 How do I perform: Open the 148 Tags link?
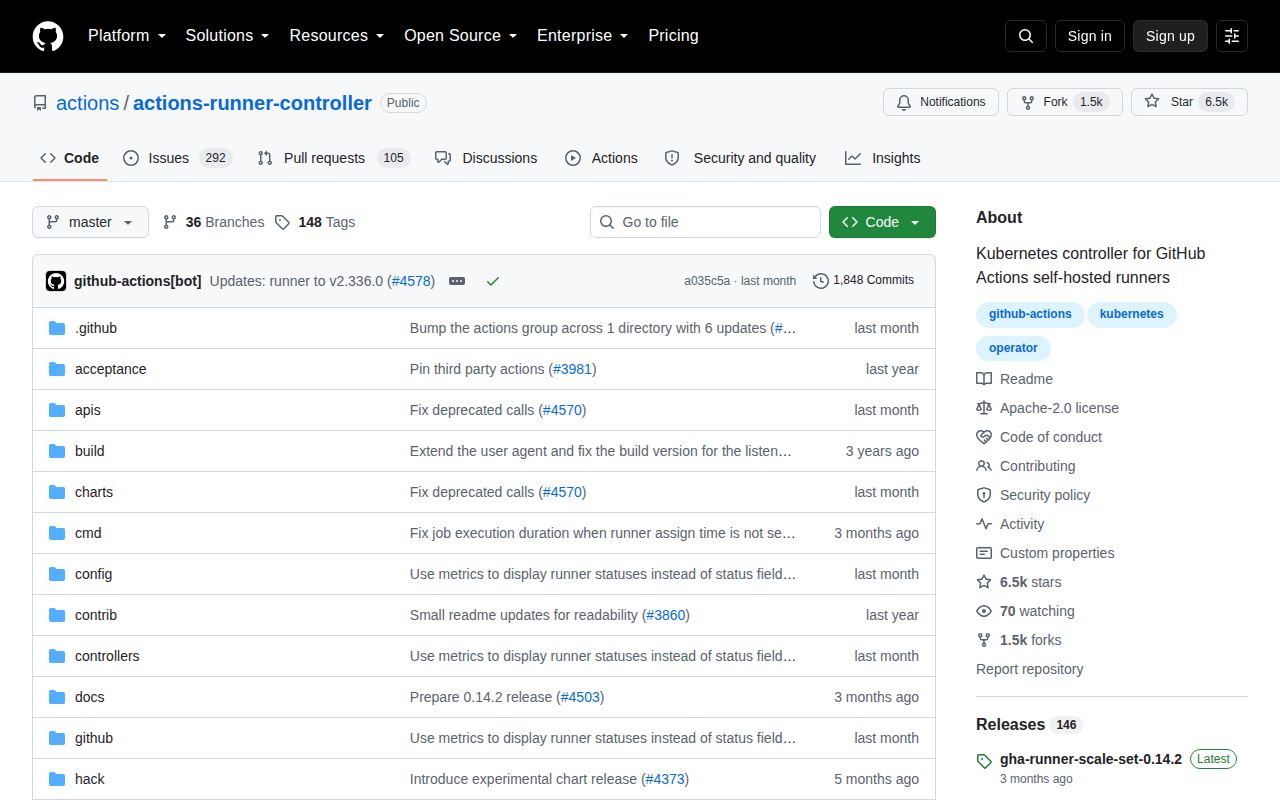point(315,222)
